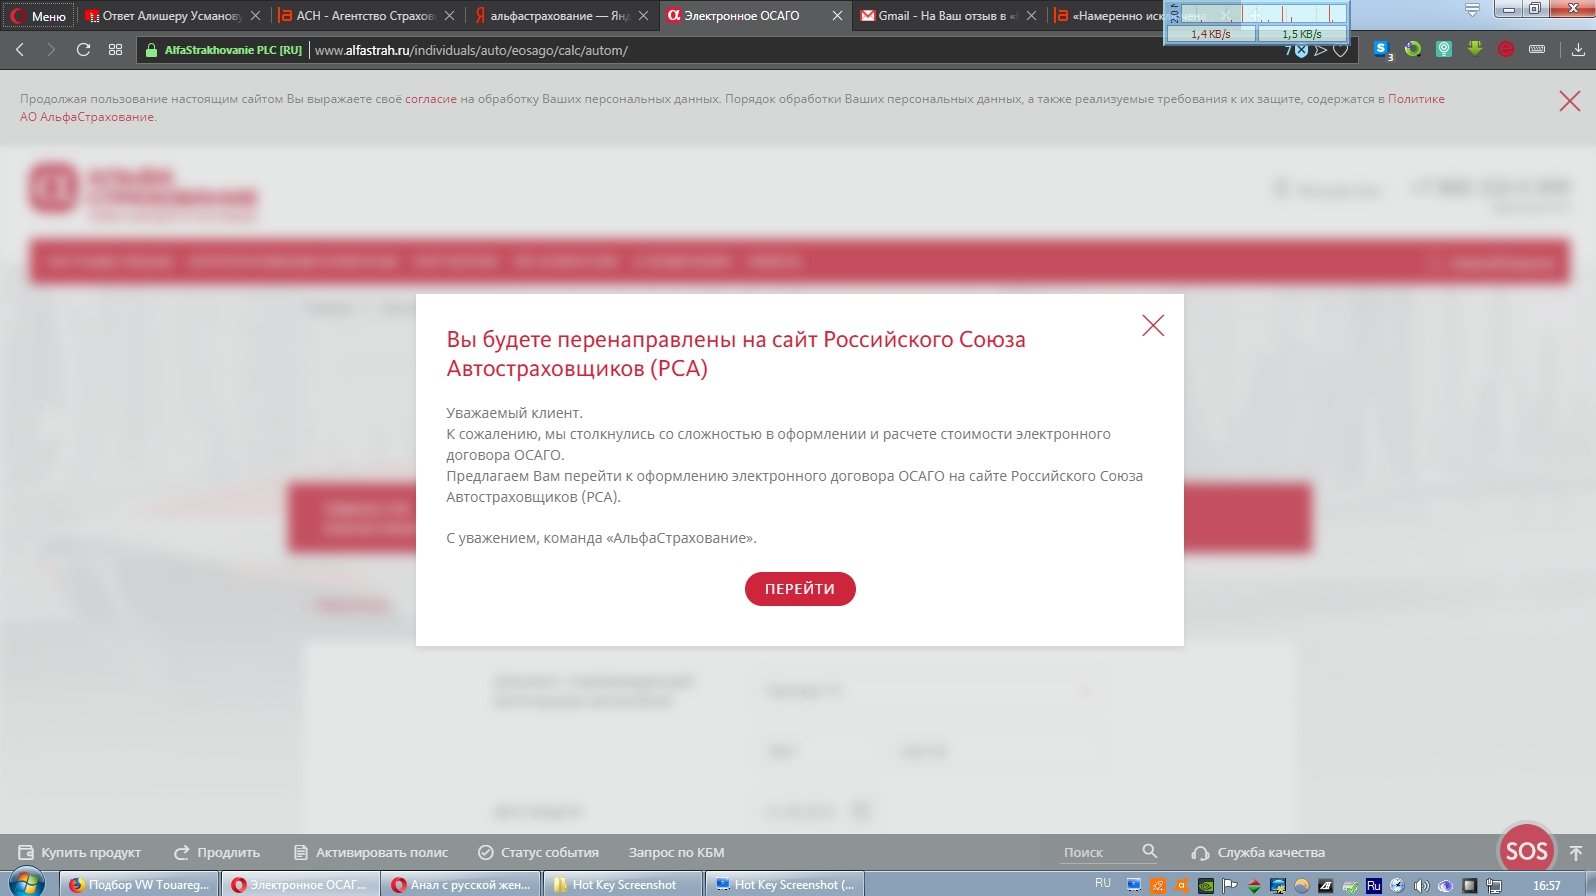Switch to the Gmail tab
Screen dimensions: 1596x896
938,16
